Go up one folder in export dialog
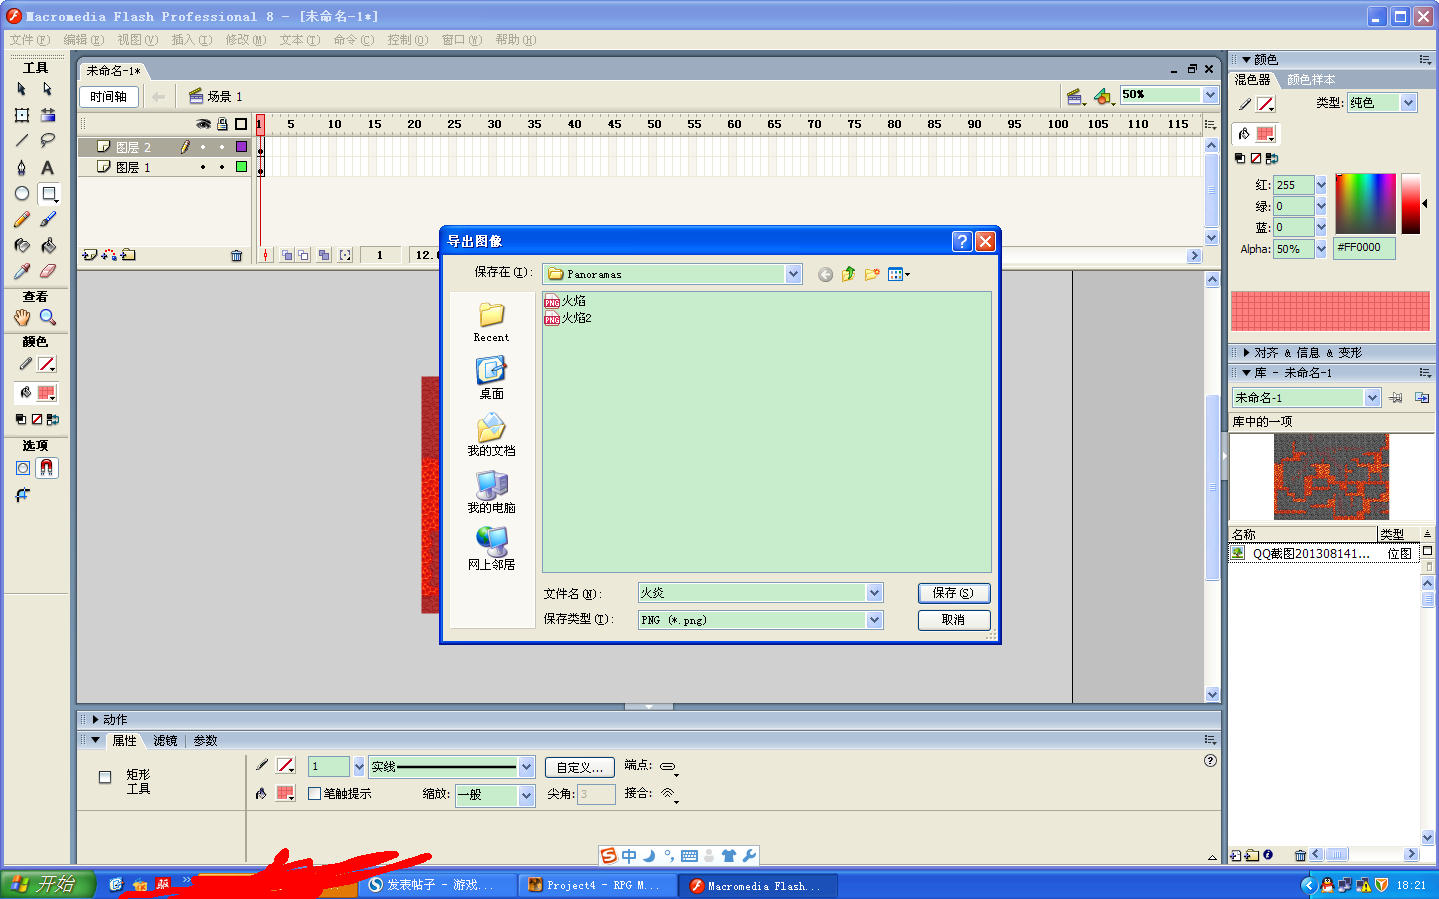Screen dimensions: 1439x899 pyautogui.click(x=849, y=274)
